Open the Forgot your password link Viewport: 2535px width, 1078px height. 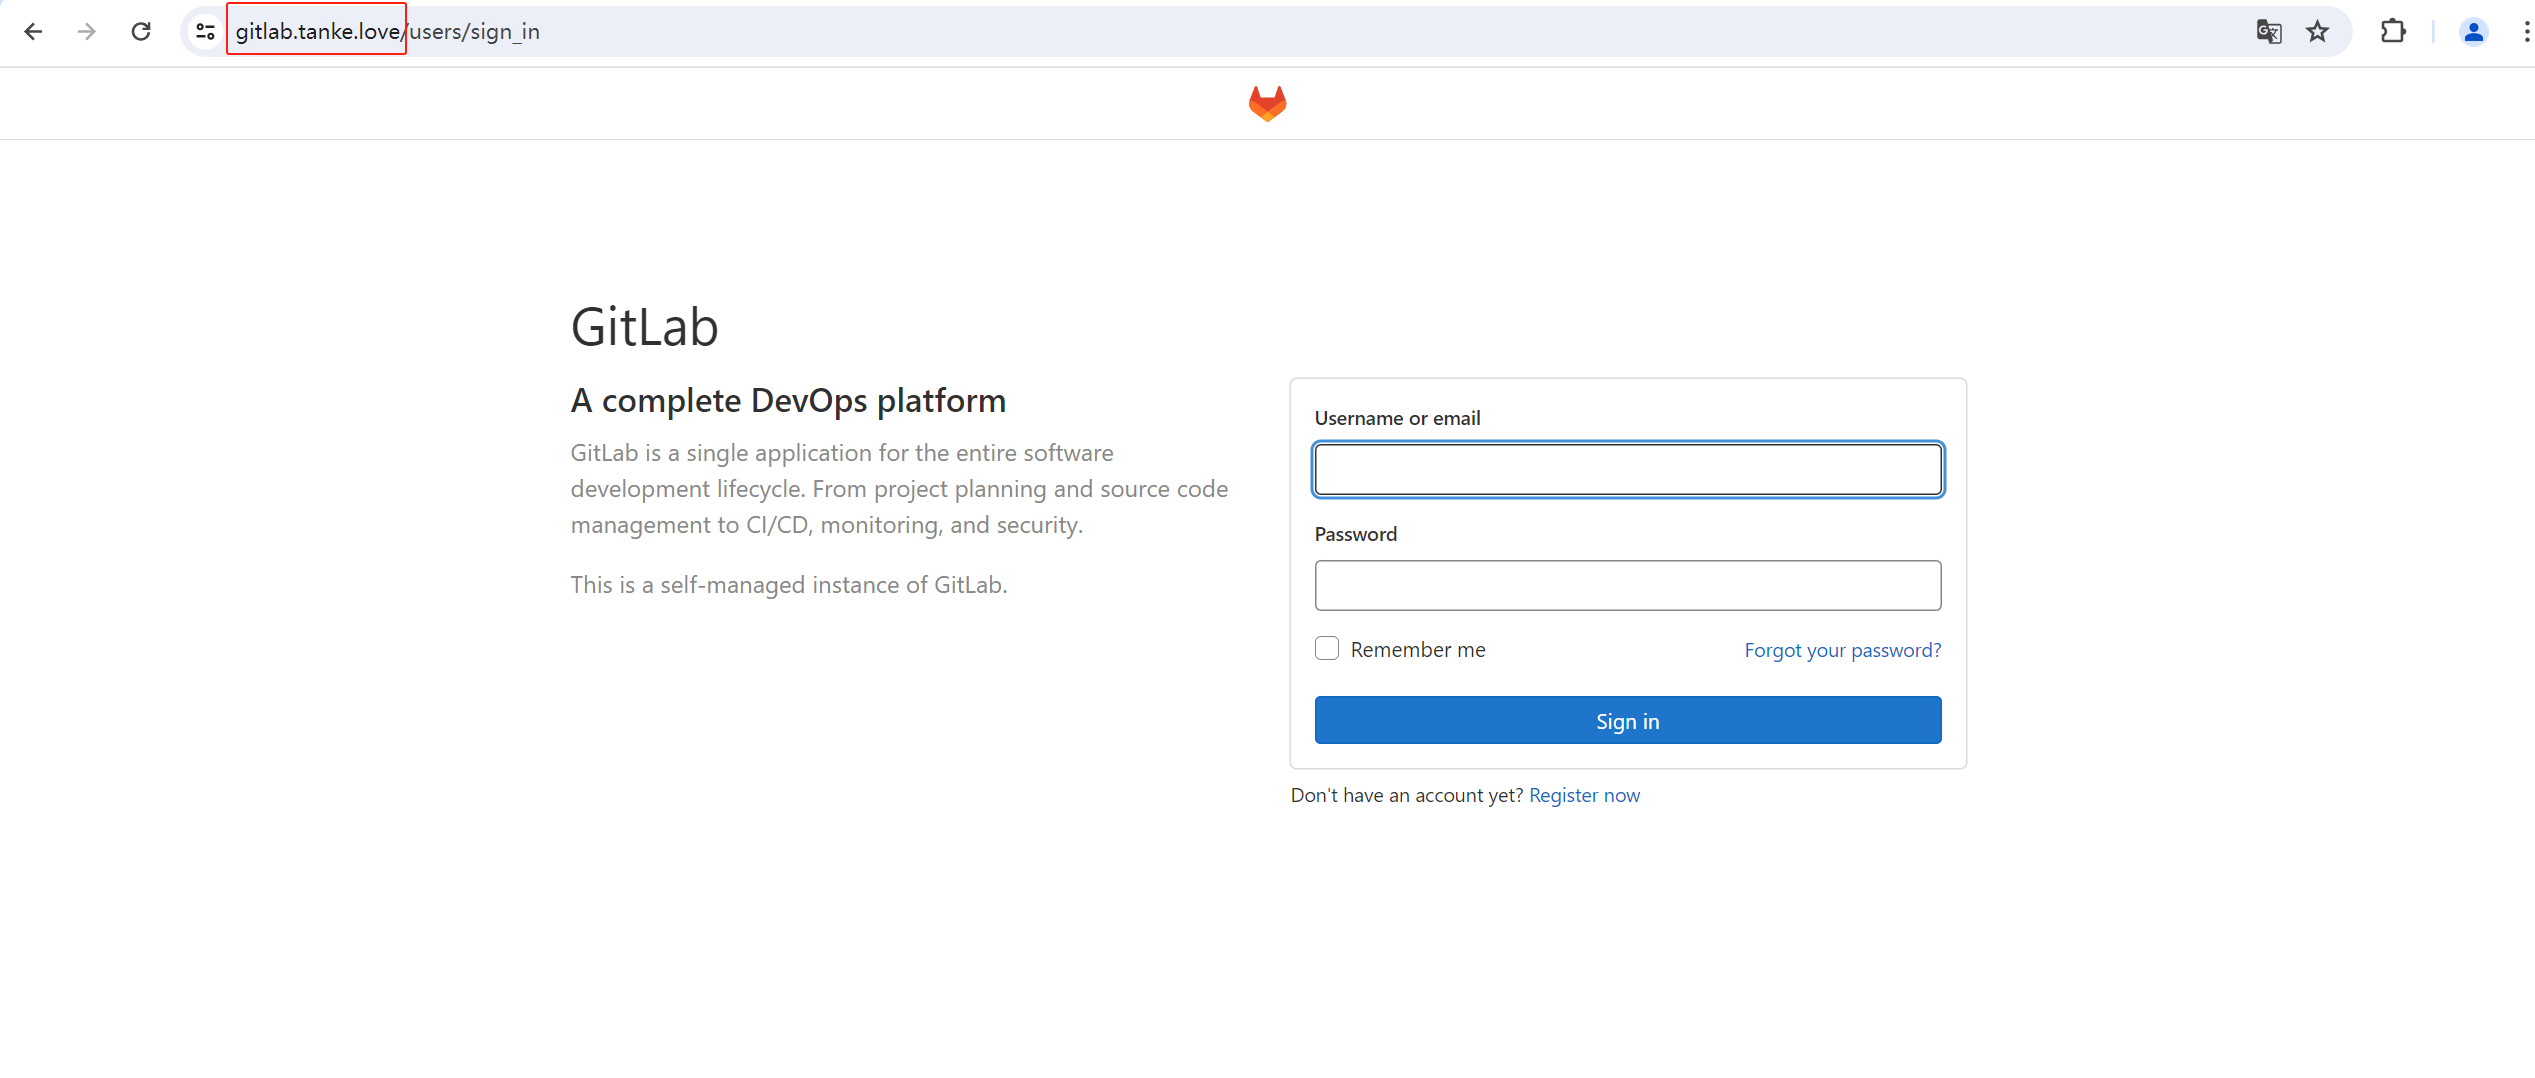[1842, 651]
